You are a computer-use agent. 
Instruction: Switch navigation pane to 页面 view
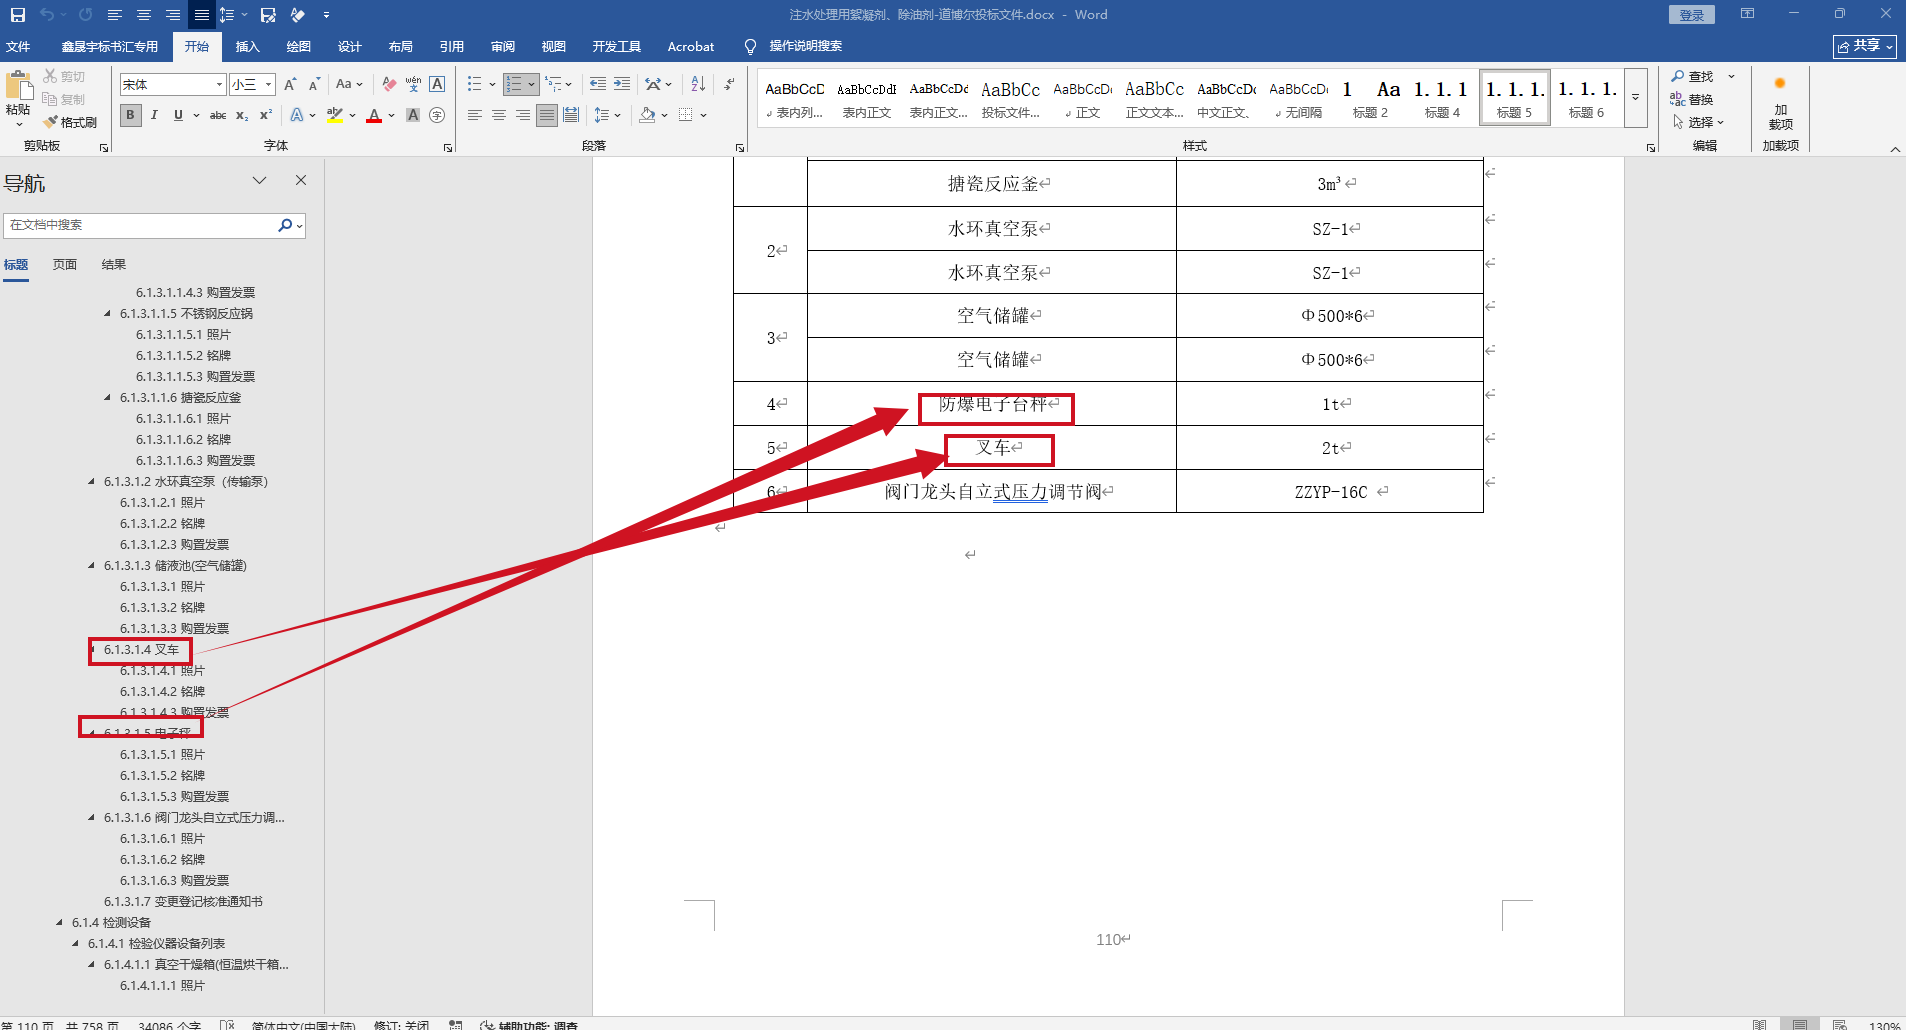point(65,265)
